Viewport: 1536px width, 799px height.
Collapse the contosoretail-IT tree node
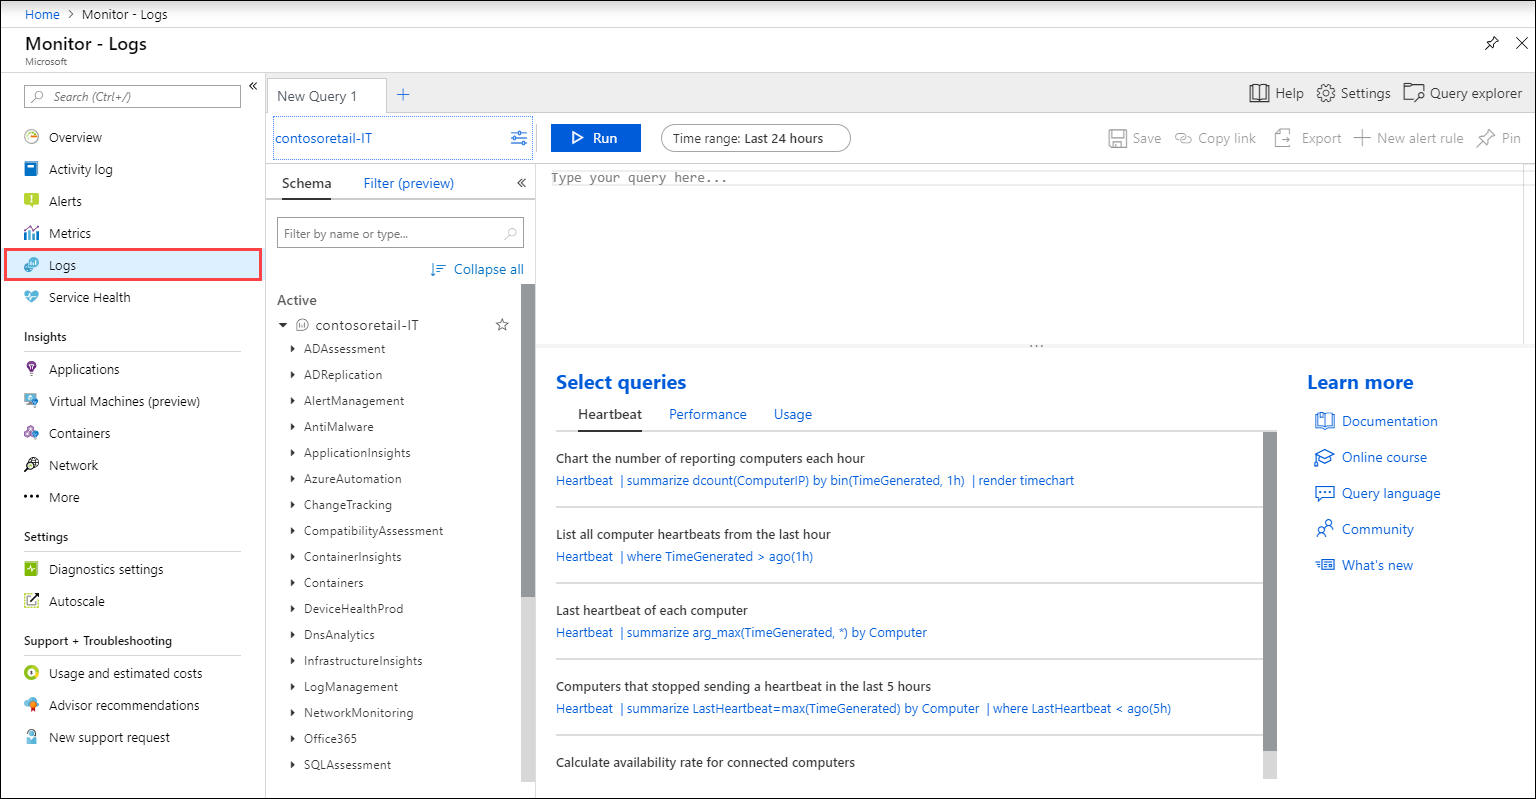click(x=283, y=325)
